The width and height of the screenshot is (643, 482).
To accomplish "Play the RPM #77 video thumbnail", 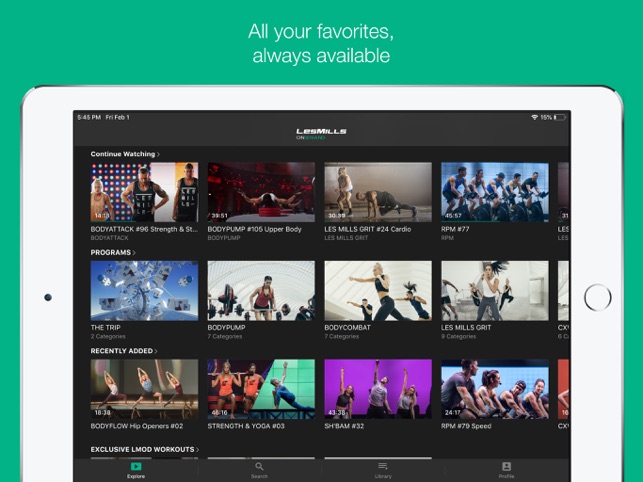I will (x=495, y=192).
